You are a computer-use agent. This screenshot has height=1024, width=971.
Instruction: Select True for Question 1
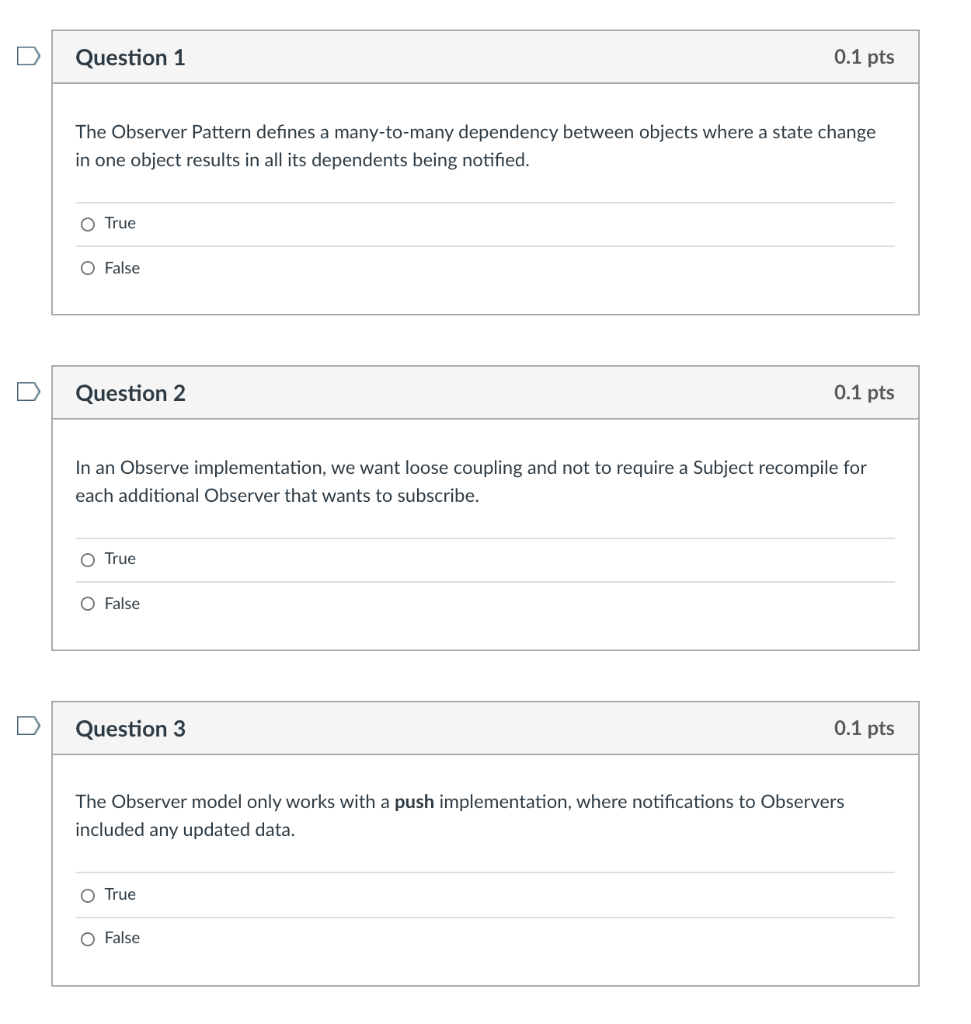[89, 223]
